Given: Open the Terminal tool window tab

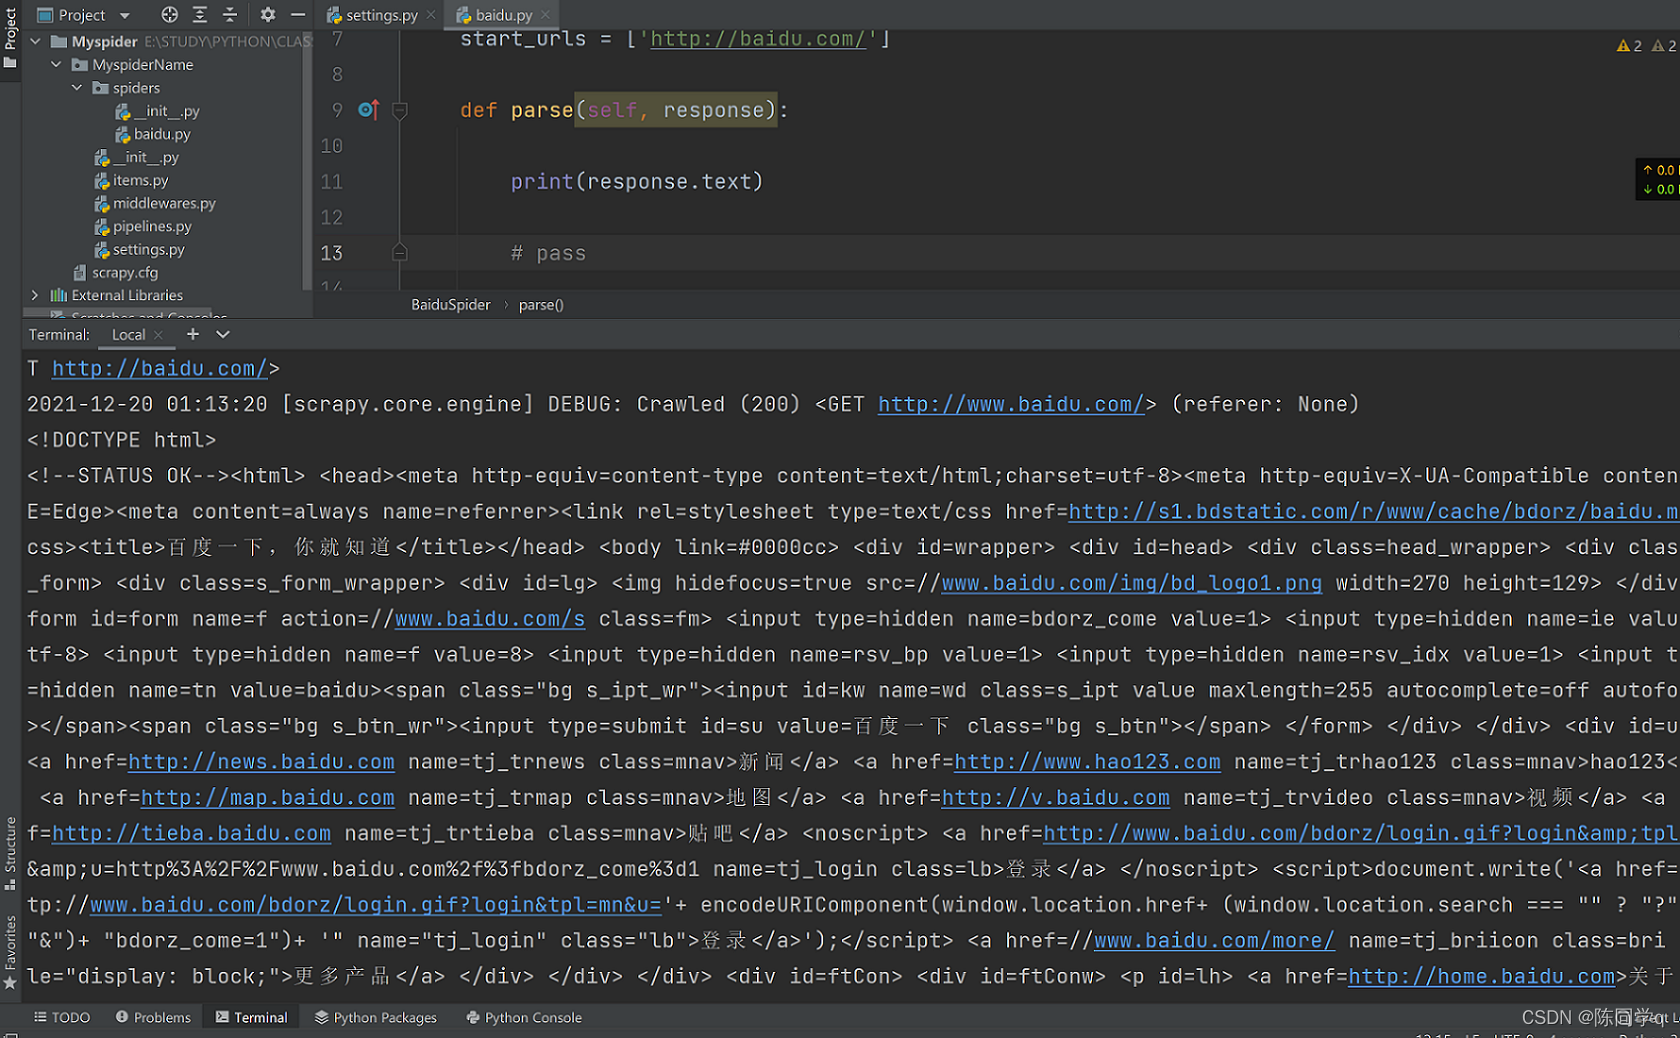Looking at the screenshot, I should pyautogui.click(x=251, y=1017).
